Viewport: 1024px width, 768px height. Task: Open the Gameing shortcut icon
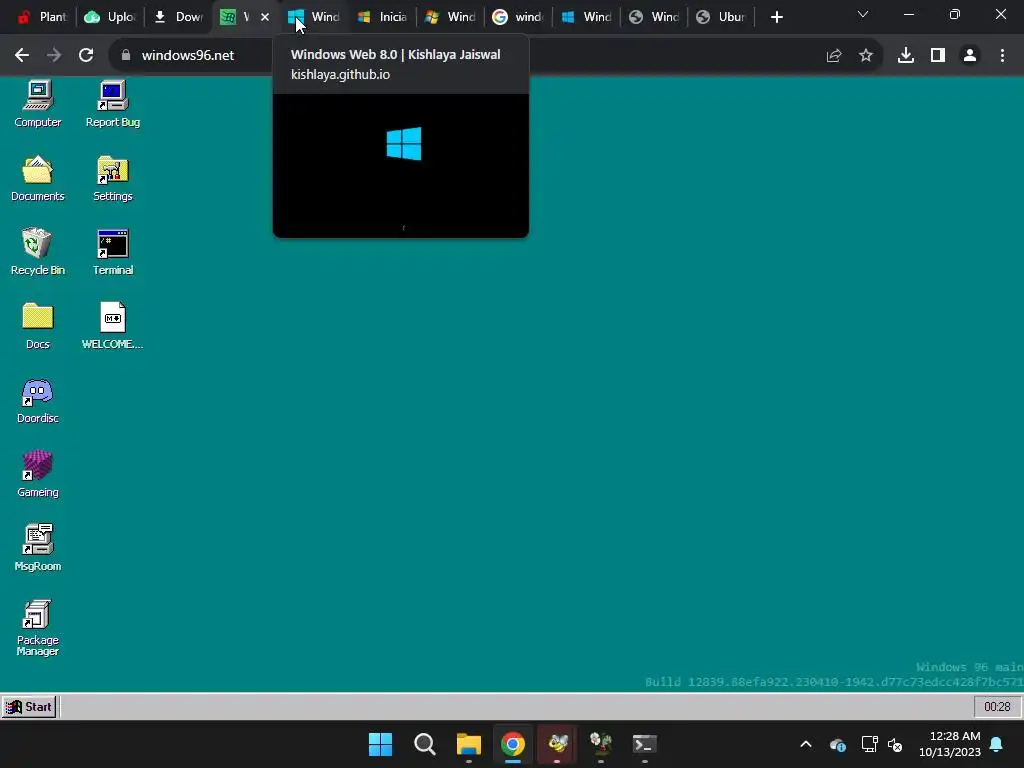38,473
